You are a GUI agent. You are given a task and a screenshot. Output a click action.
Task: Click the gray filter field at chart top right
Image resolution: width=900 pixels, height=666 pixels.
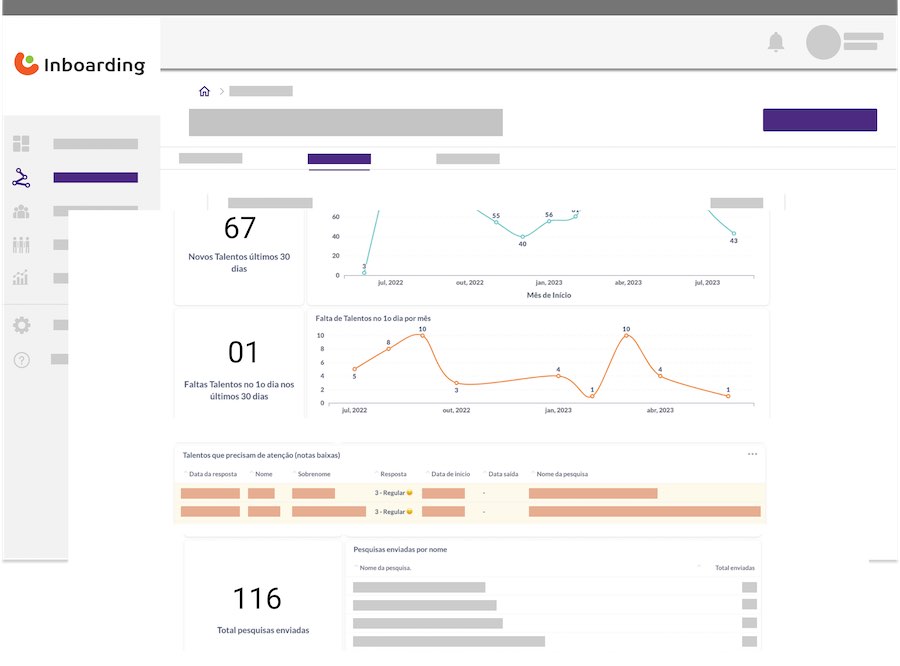click(736, 203)
